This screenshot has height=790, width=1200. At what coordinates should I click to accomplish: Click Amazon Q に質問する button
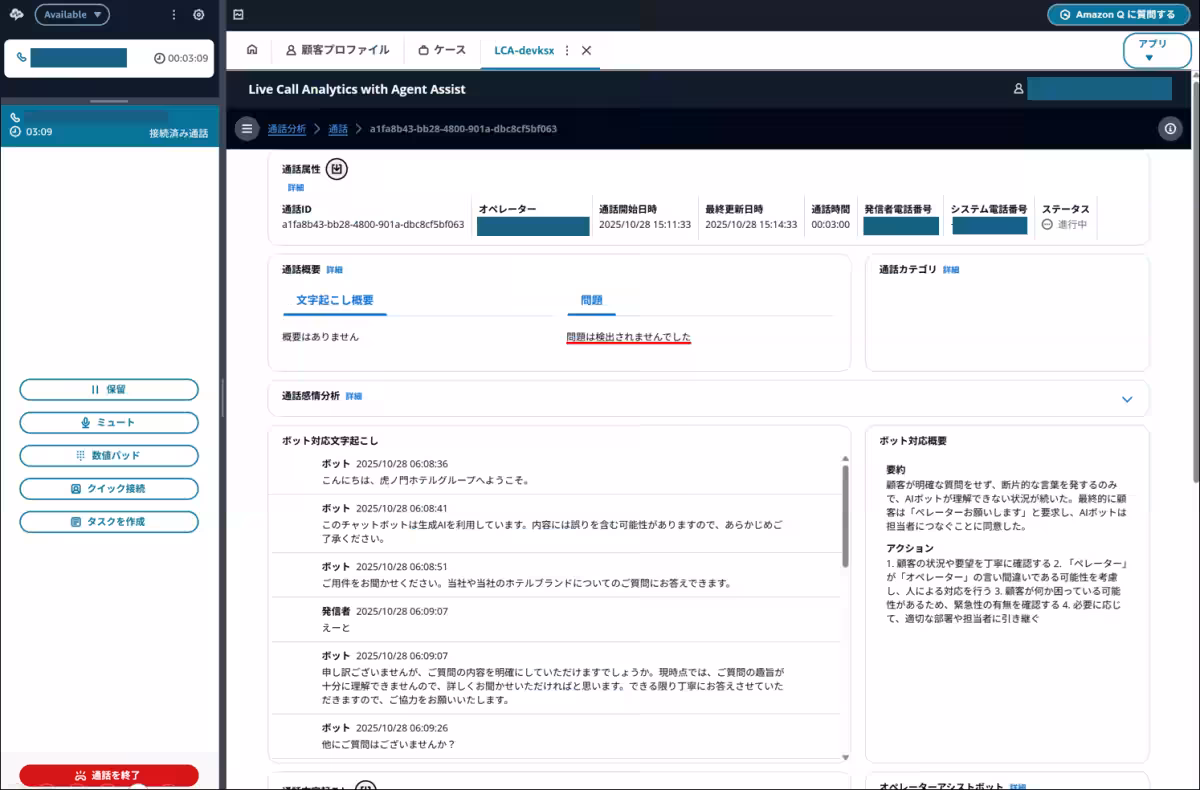(x=1118, y=15)
